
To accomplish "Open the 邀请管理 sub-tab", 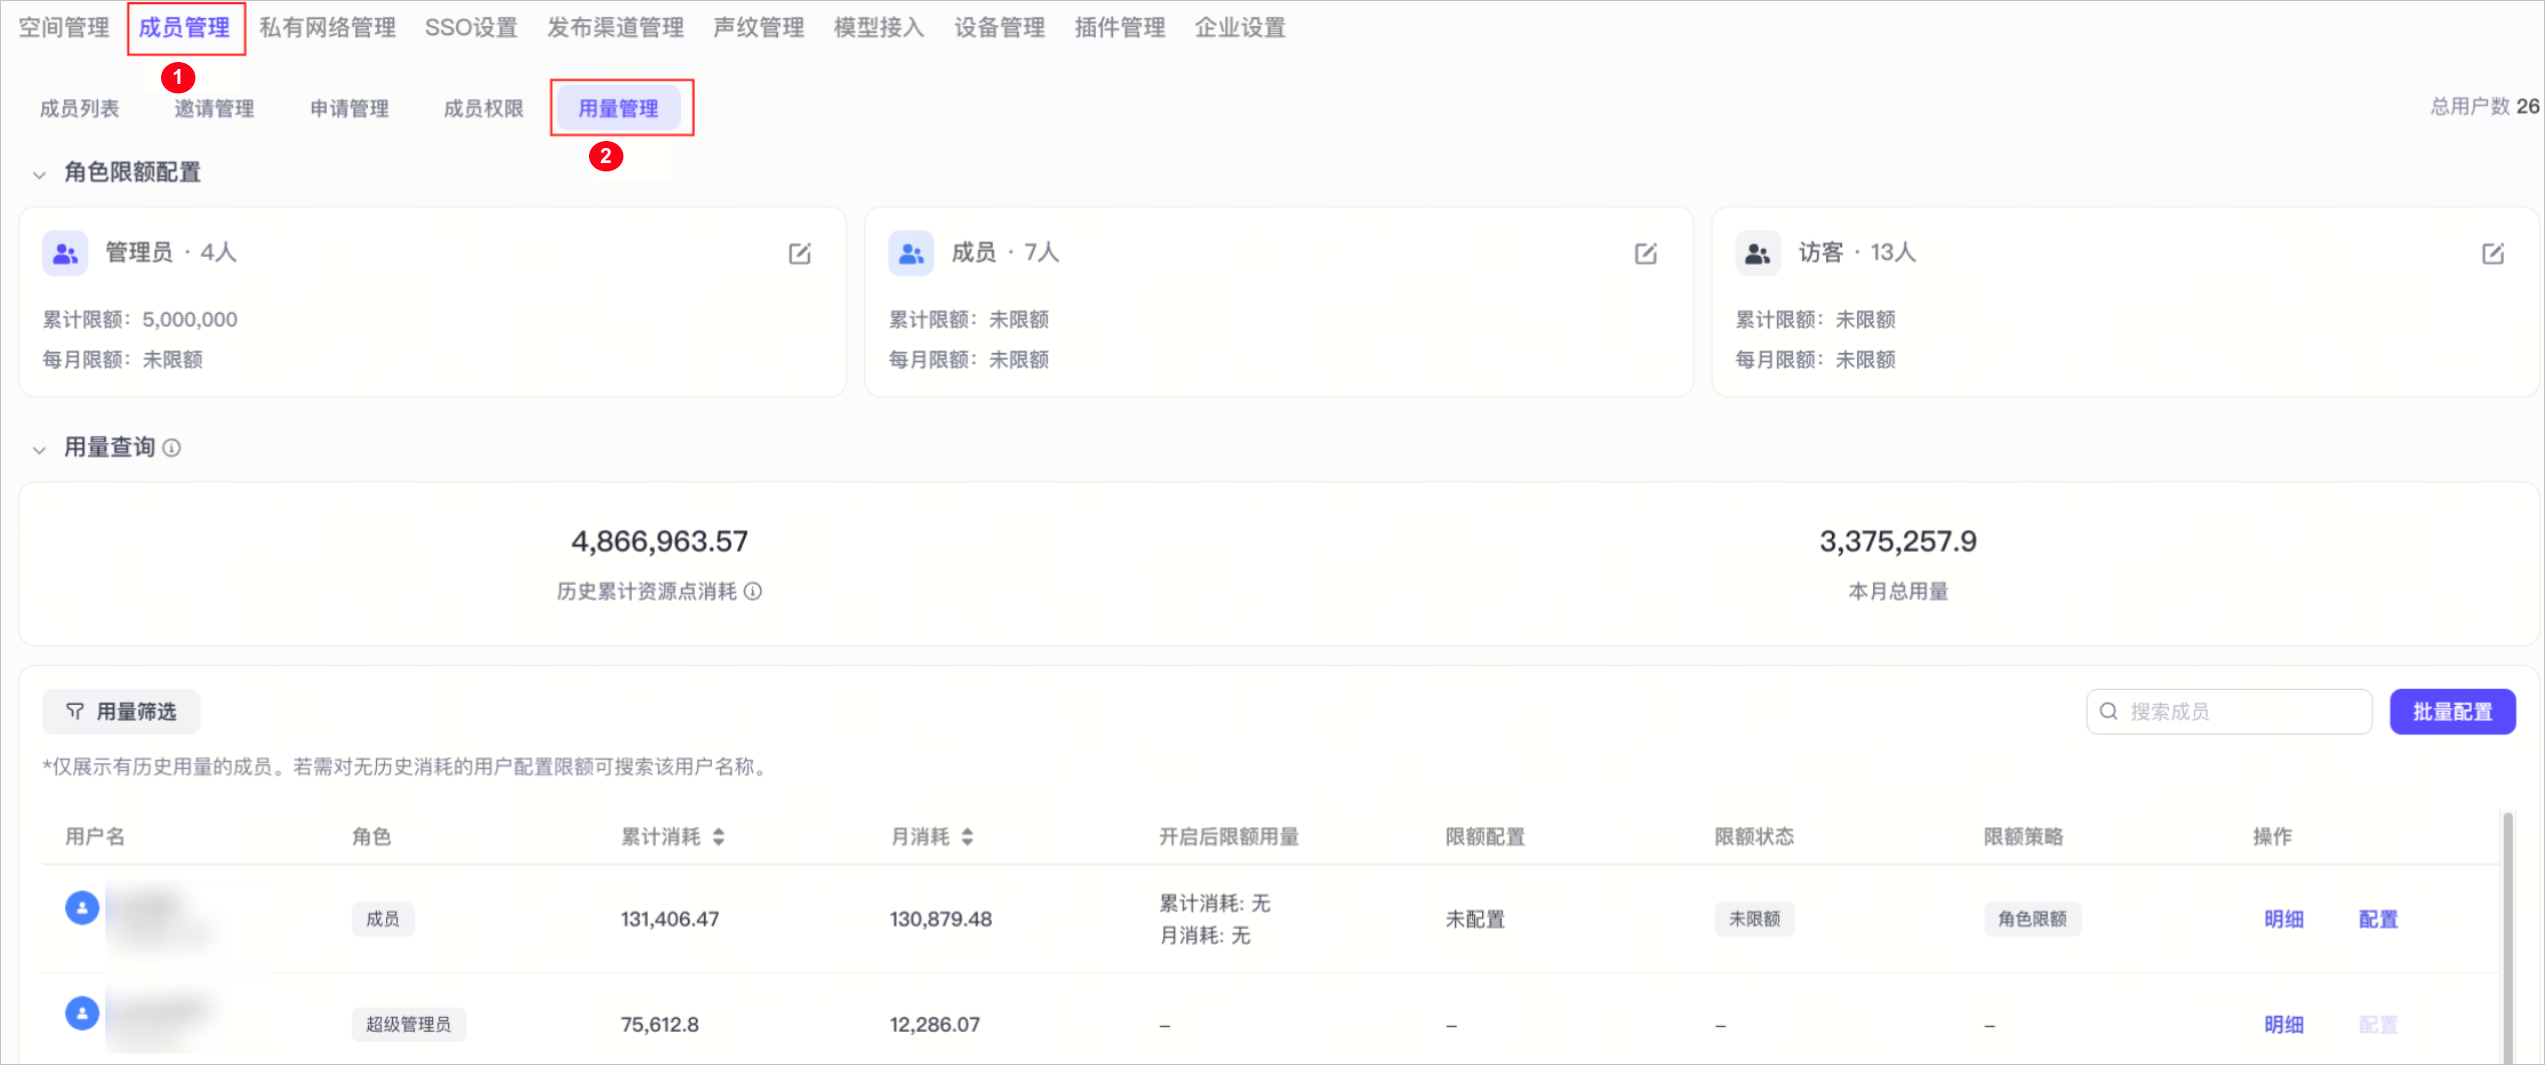I will pyautogui.click(x=214, y=108).
